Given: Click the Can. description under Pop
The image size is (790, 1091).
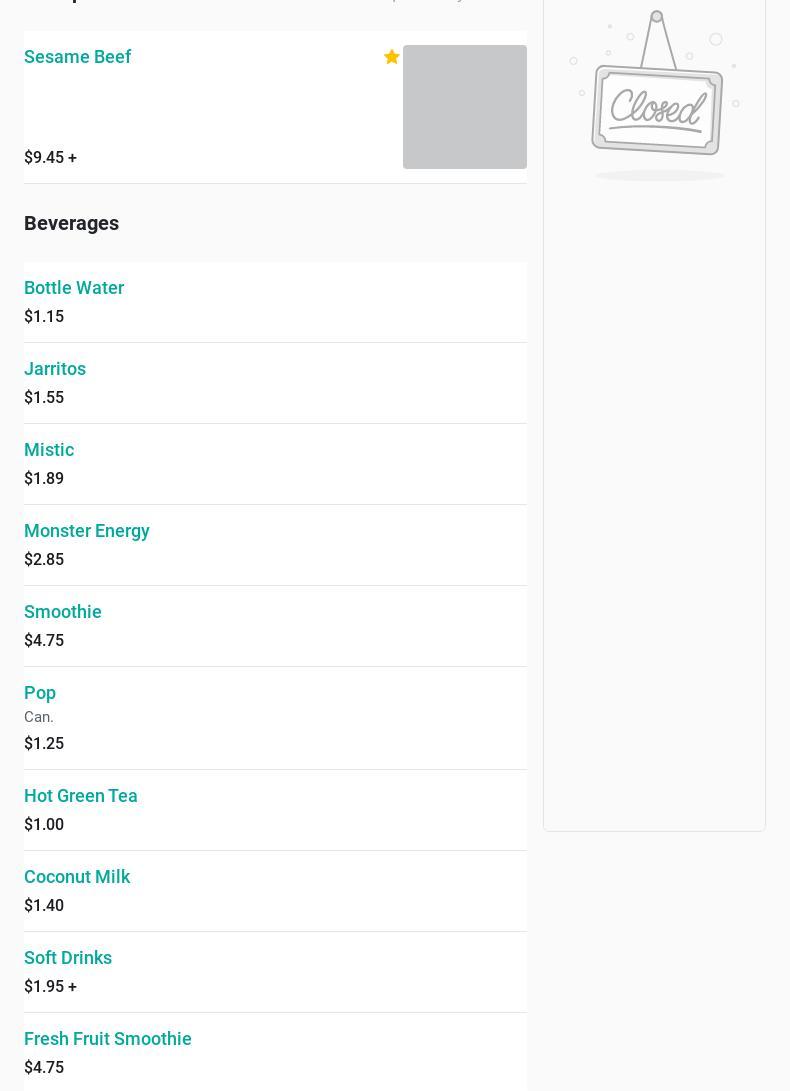Looking at the screenshot, I should [x=39, y=717].
